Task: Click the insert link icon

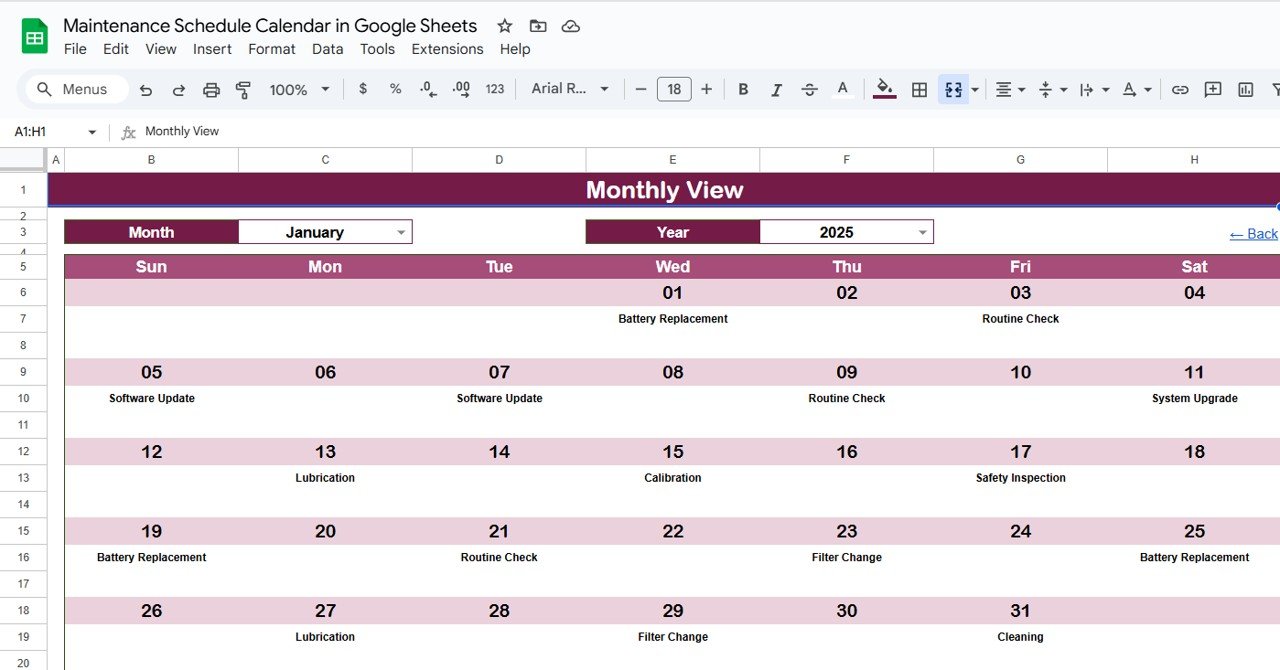Action: [x=1180, y=89]
